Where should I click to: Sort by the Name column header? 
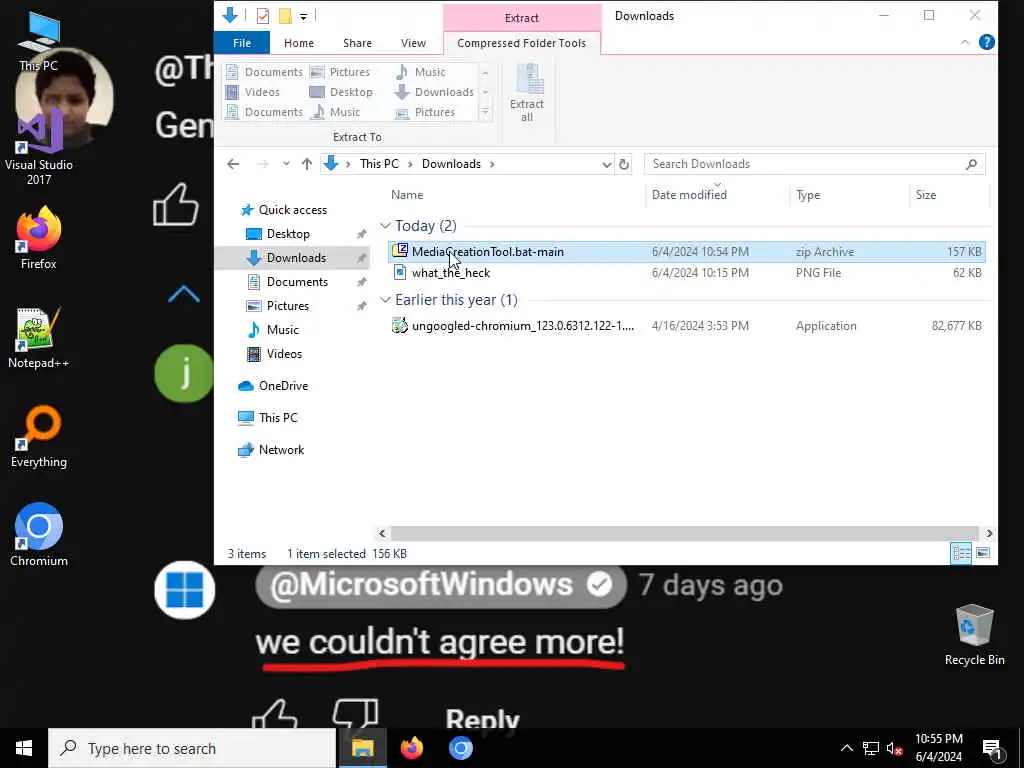click(515, 195)
